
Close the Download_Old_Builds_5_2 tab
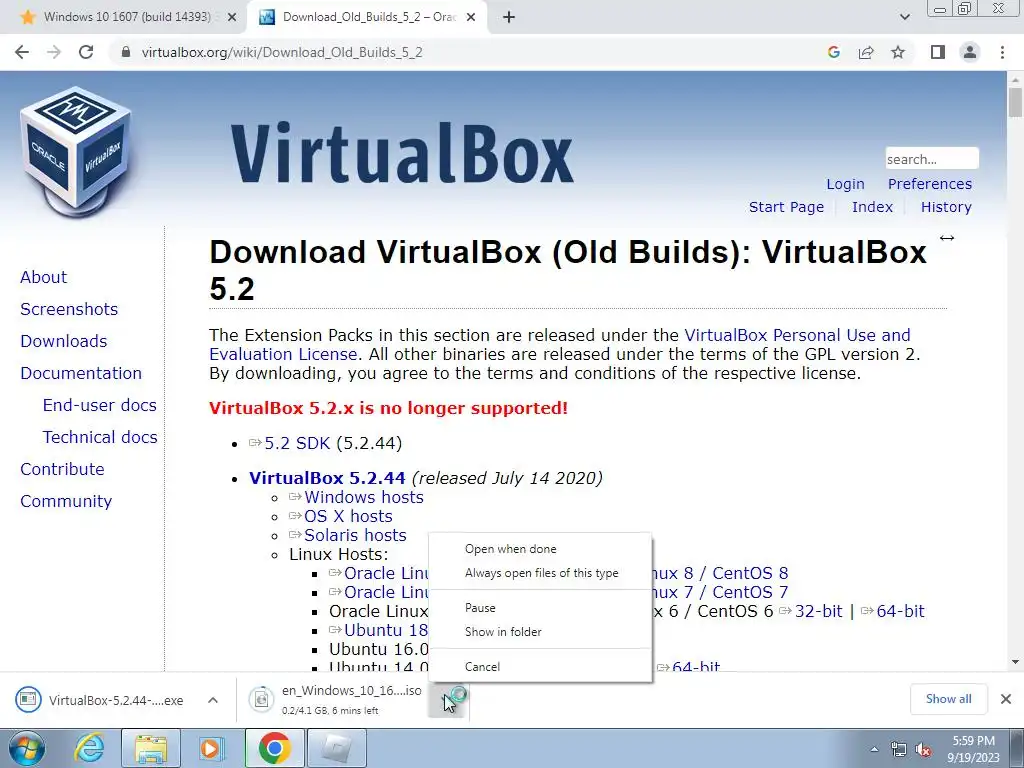(x=471, y=18)
